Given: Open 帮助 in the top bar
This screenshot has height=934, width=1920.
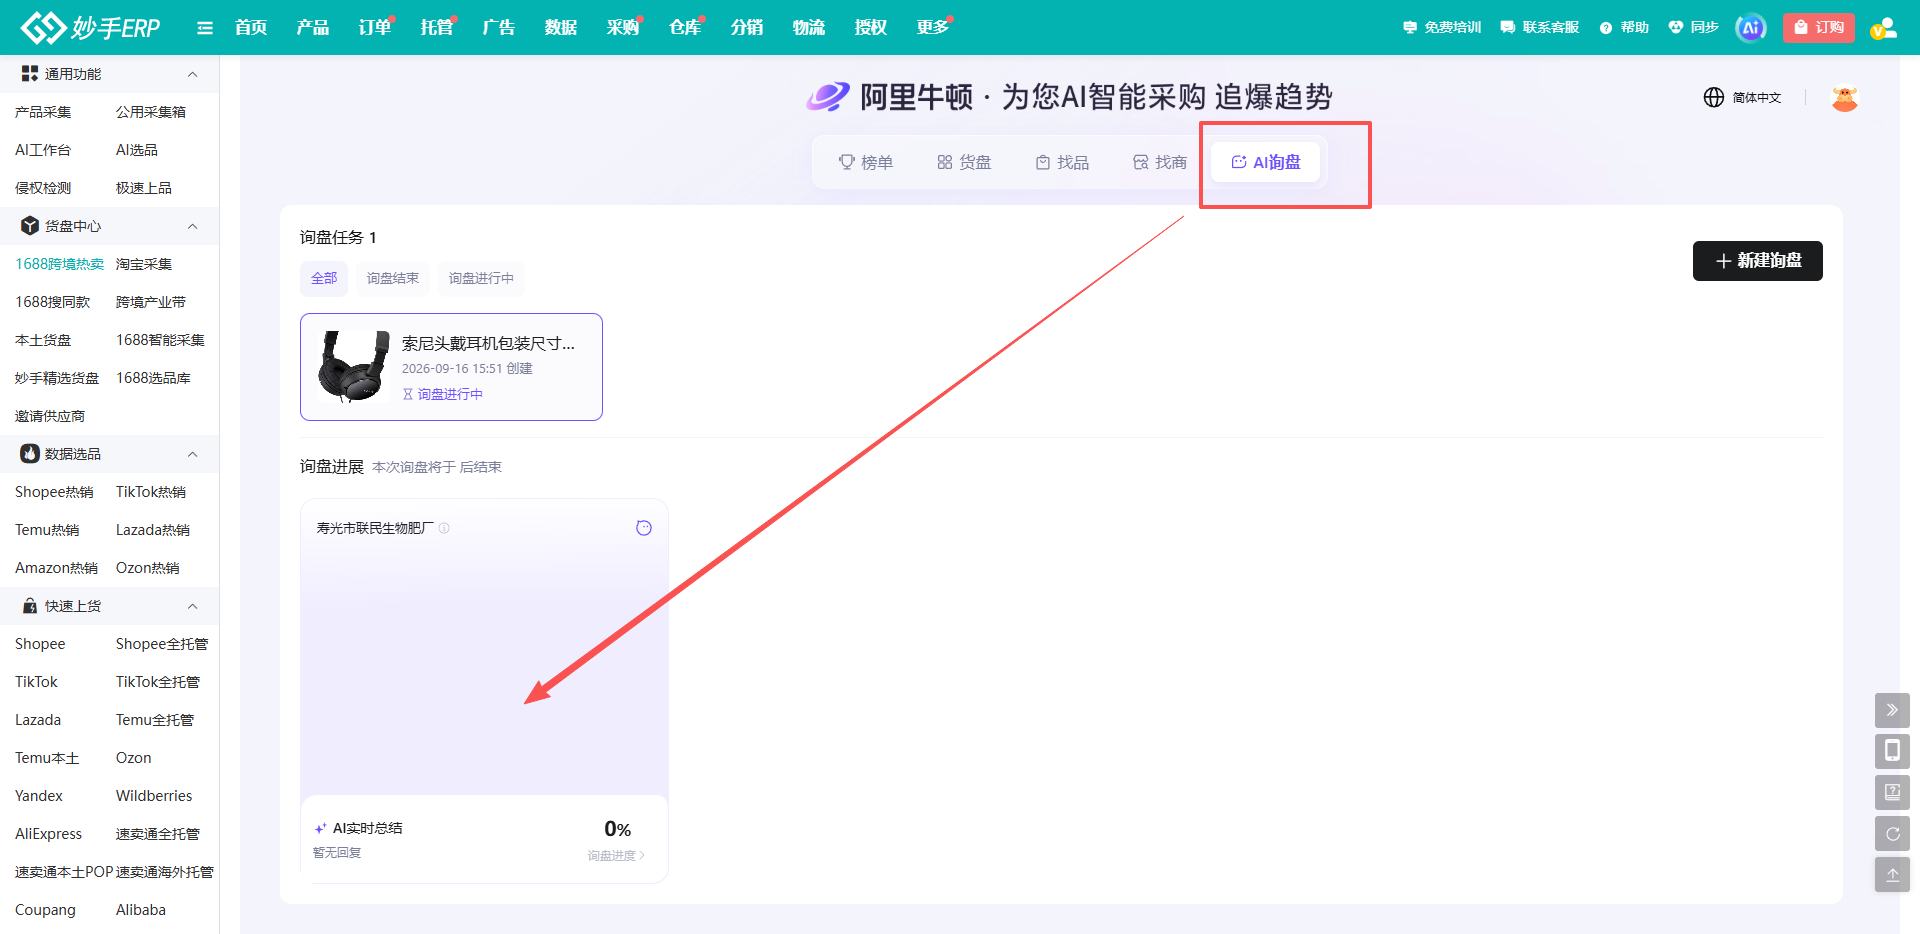Looking at the screenshot, I should (x=1624, y=28).
